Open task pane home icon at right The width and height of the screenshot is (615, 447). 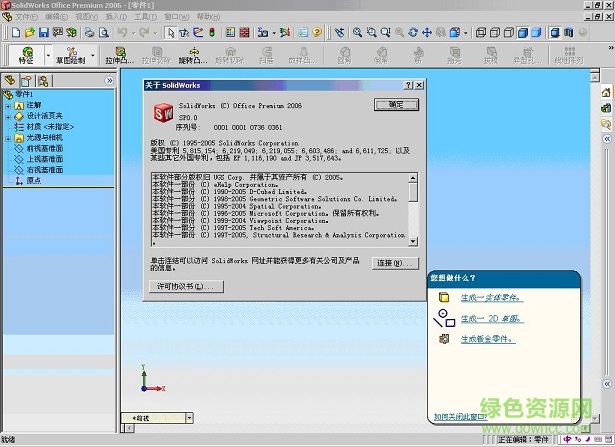606,93
